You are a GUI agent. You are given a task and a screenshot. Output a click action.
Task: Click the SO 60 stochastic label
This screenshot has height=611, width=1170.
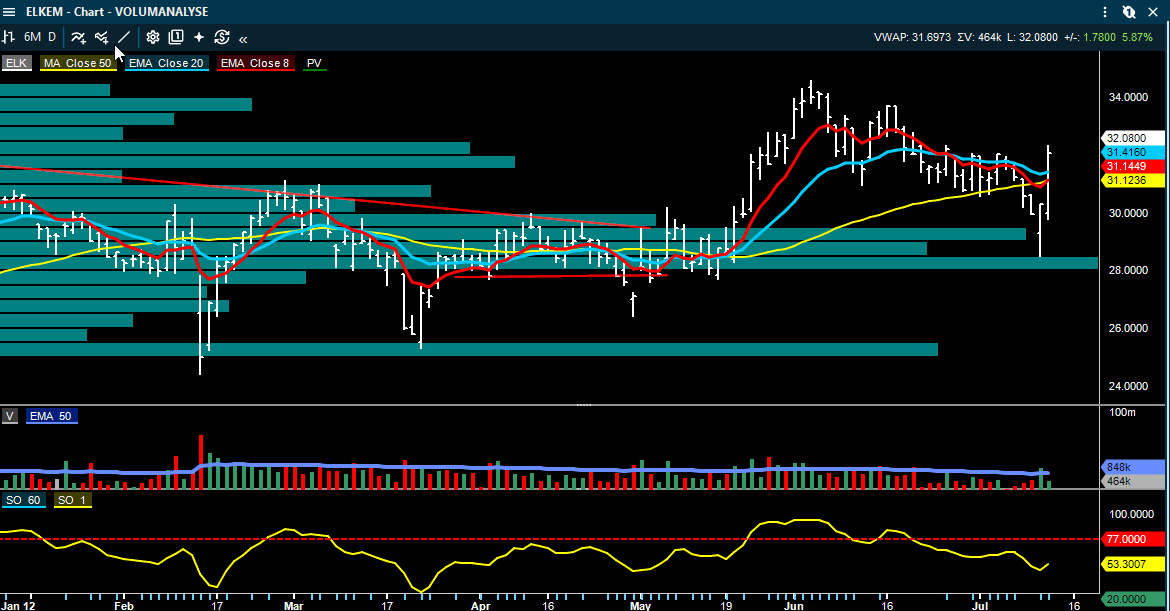23,500
